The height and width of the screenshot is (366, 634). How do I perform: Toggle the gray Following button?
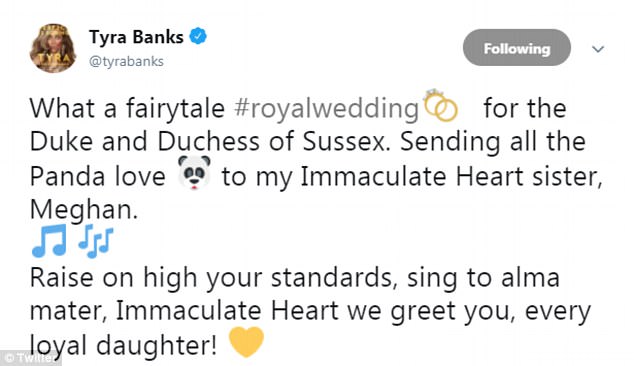517,48
